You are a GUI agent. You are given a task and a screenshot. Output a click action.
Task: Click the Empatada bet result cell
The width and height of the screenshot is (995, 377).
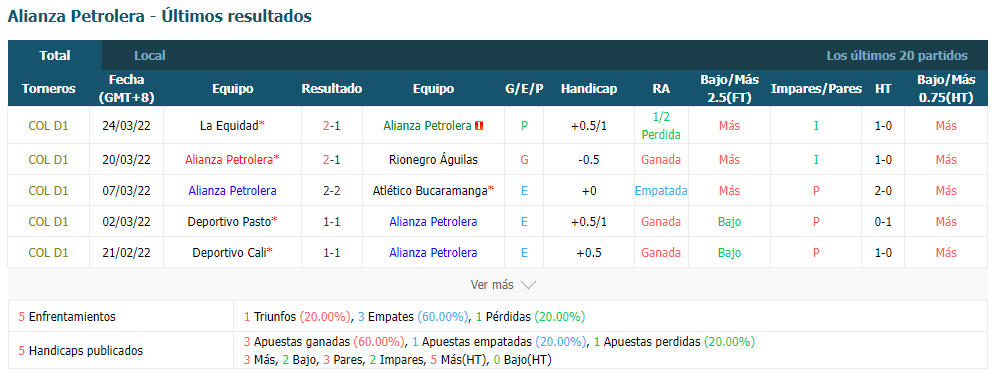click(661, 190)
